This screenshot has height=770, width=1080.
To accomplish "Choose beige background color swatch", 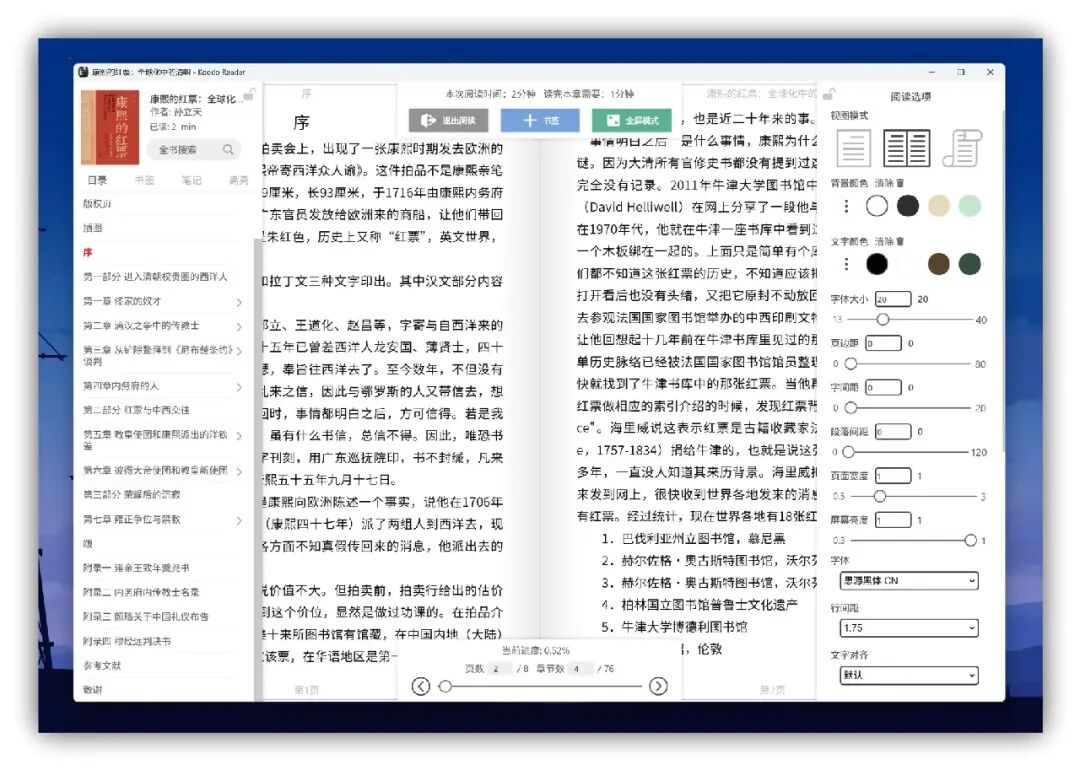I will tap(939, 206).
